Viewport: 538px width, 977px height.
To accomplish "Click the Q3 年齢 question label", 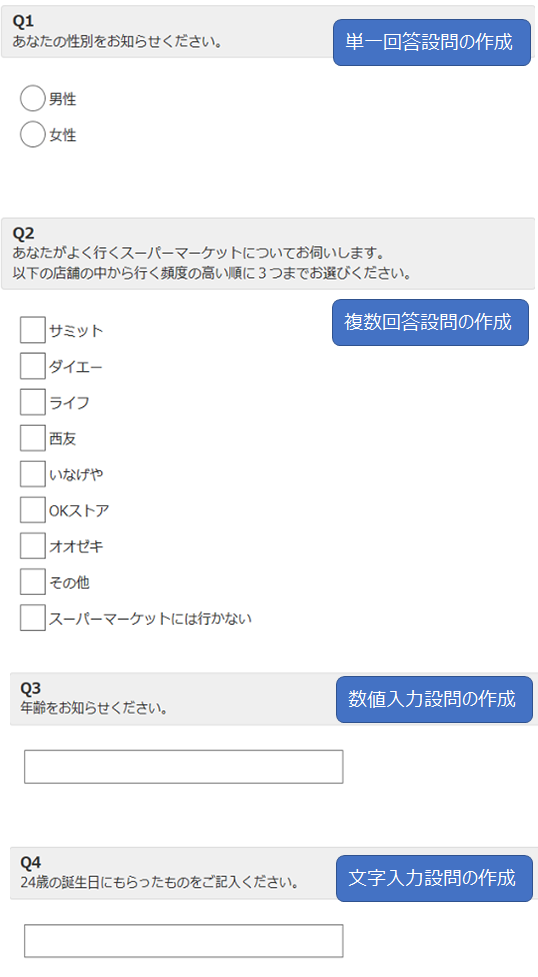I will [94, 708].
